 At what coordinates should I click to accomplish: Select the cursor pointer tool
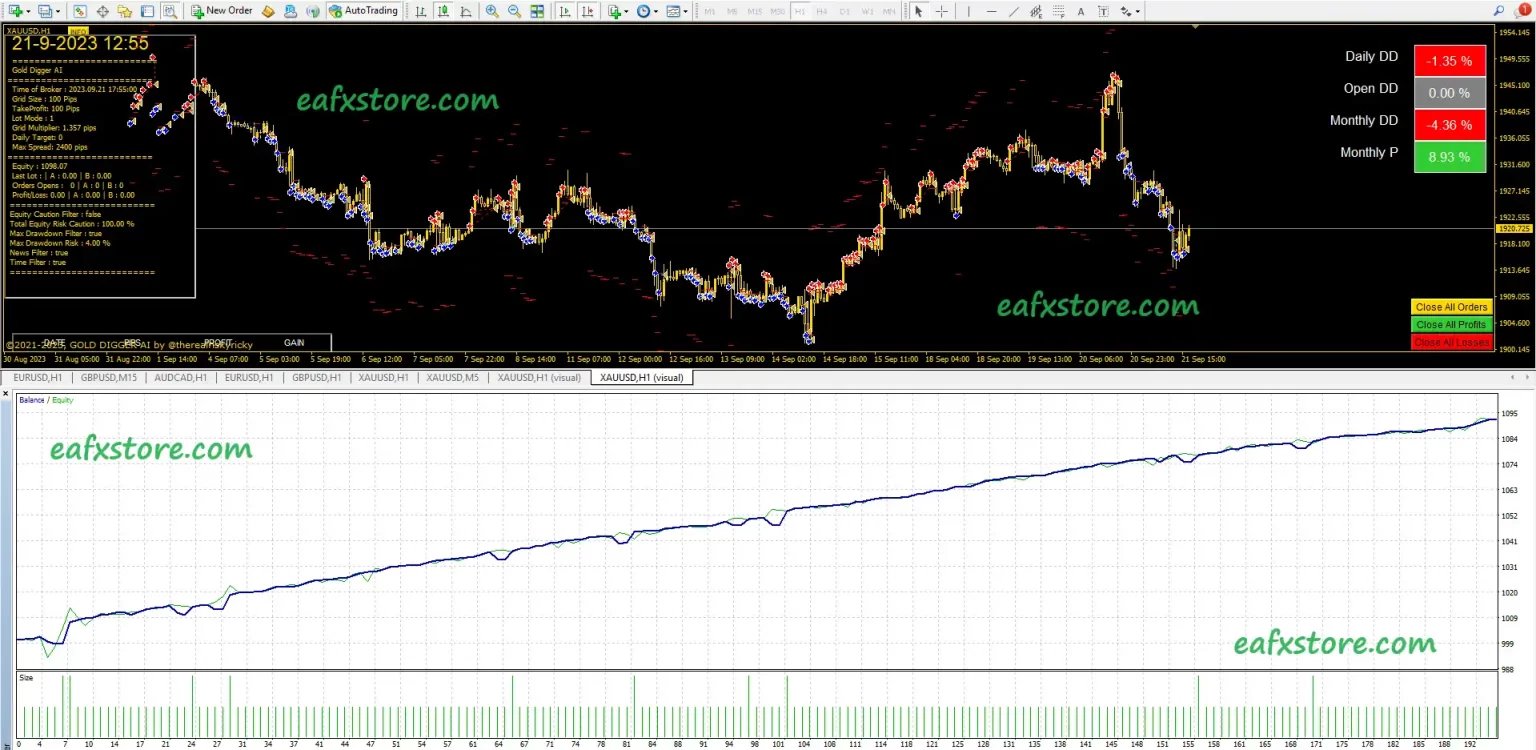918,11
